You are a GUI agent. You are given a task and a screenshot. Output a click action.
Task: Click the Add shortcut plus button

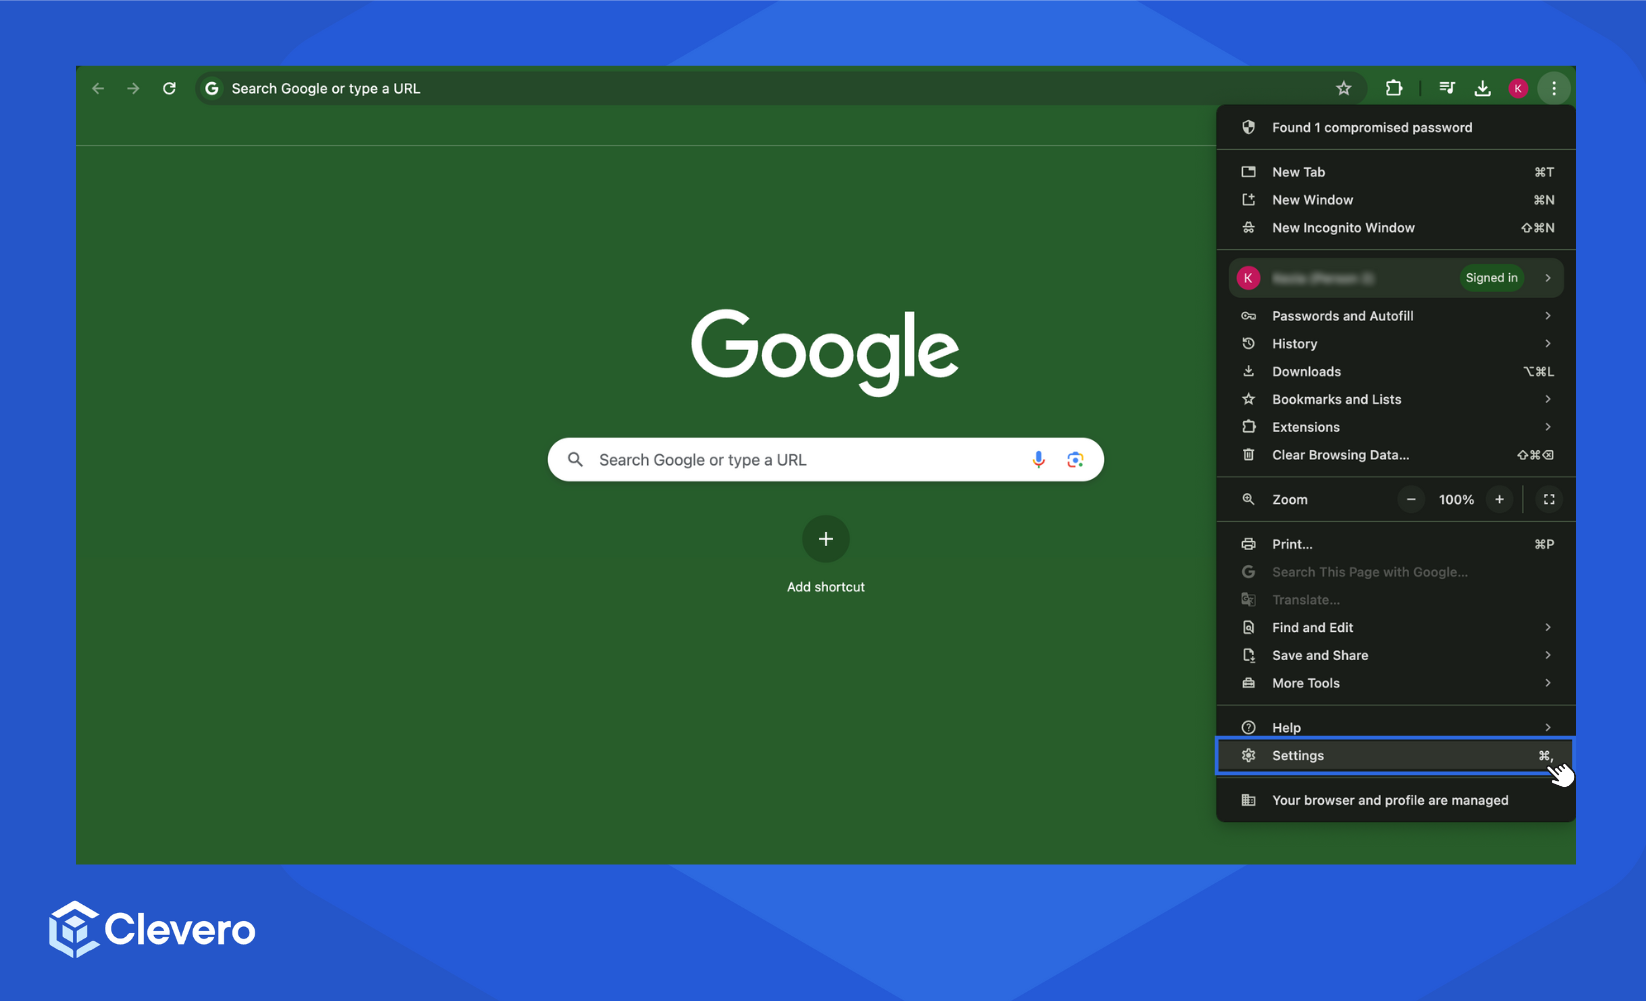point(826,539)
